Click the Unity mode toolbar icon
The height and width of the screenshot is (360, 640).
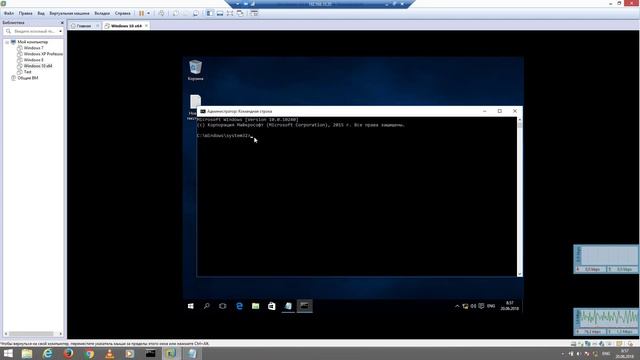pyautogui.click(x=240, y=13)
